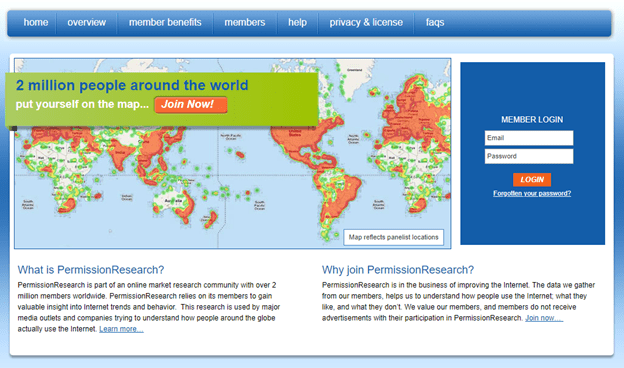
Task: Open the home menu item
Action: [x=35, y=22]
